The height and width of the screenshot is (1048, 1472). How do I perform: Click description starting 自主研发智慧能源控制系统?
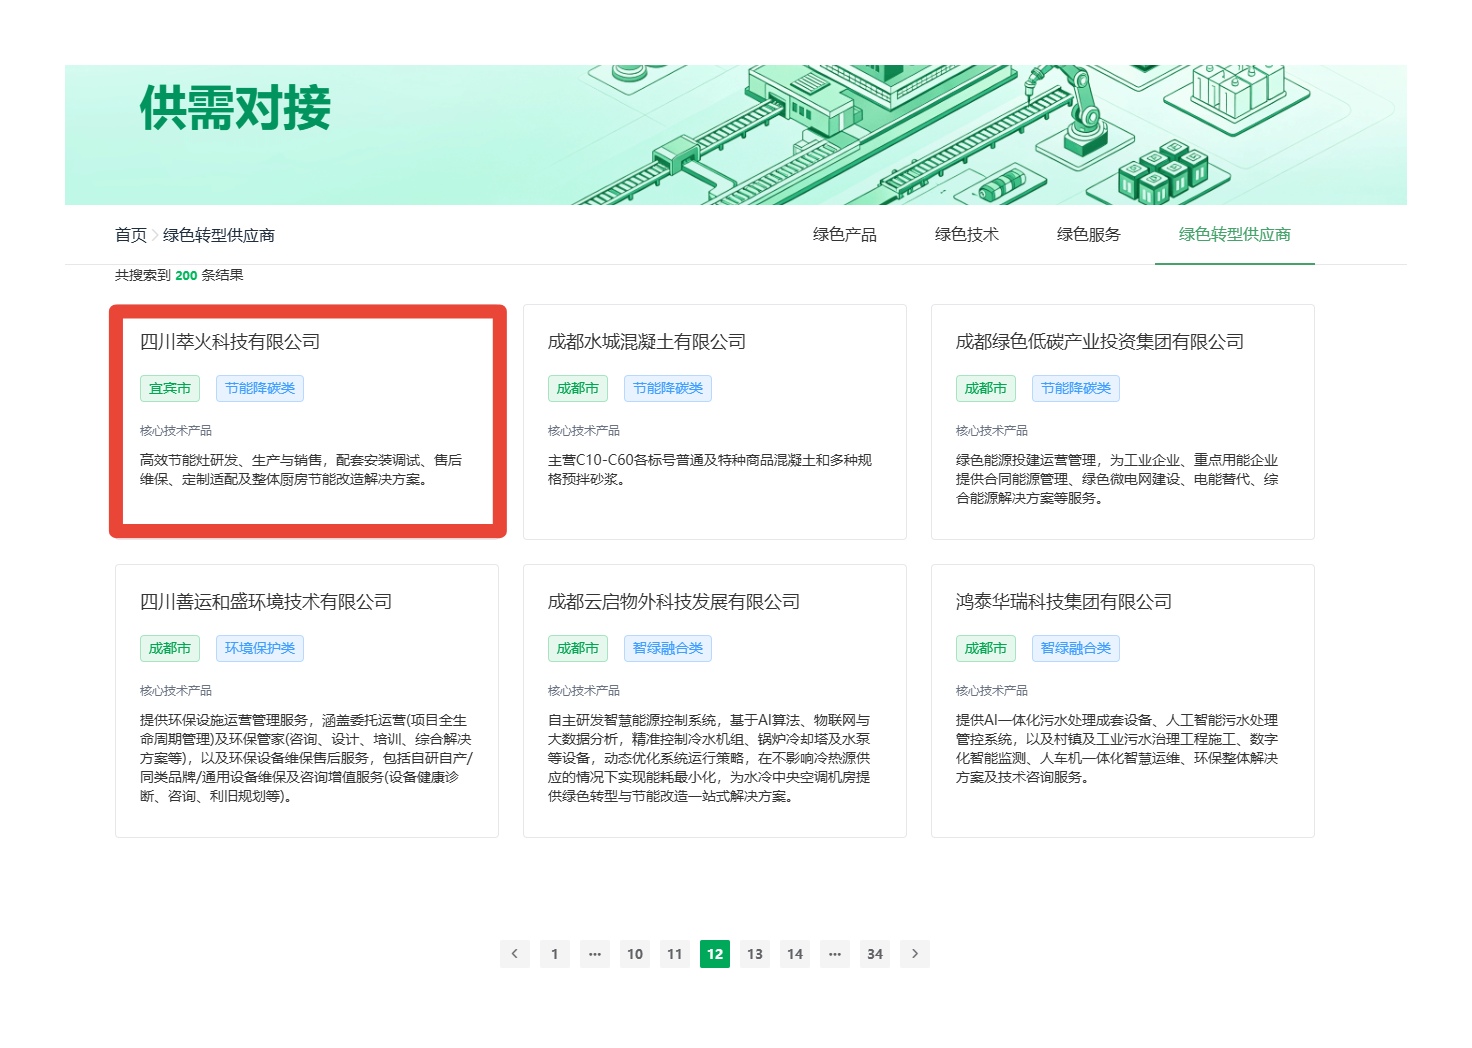coord(709,758)
